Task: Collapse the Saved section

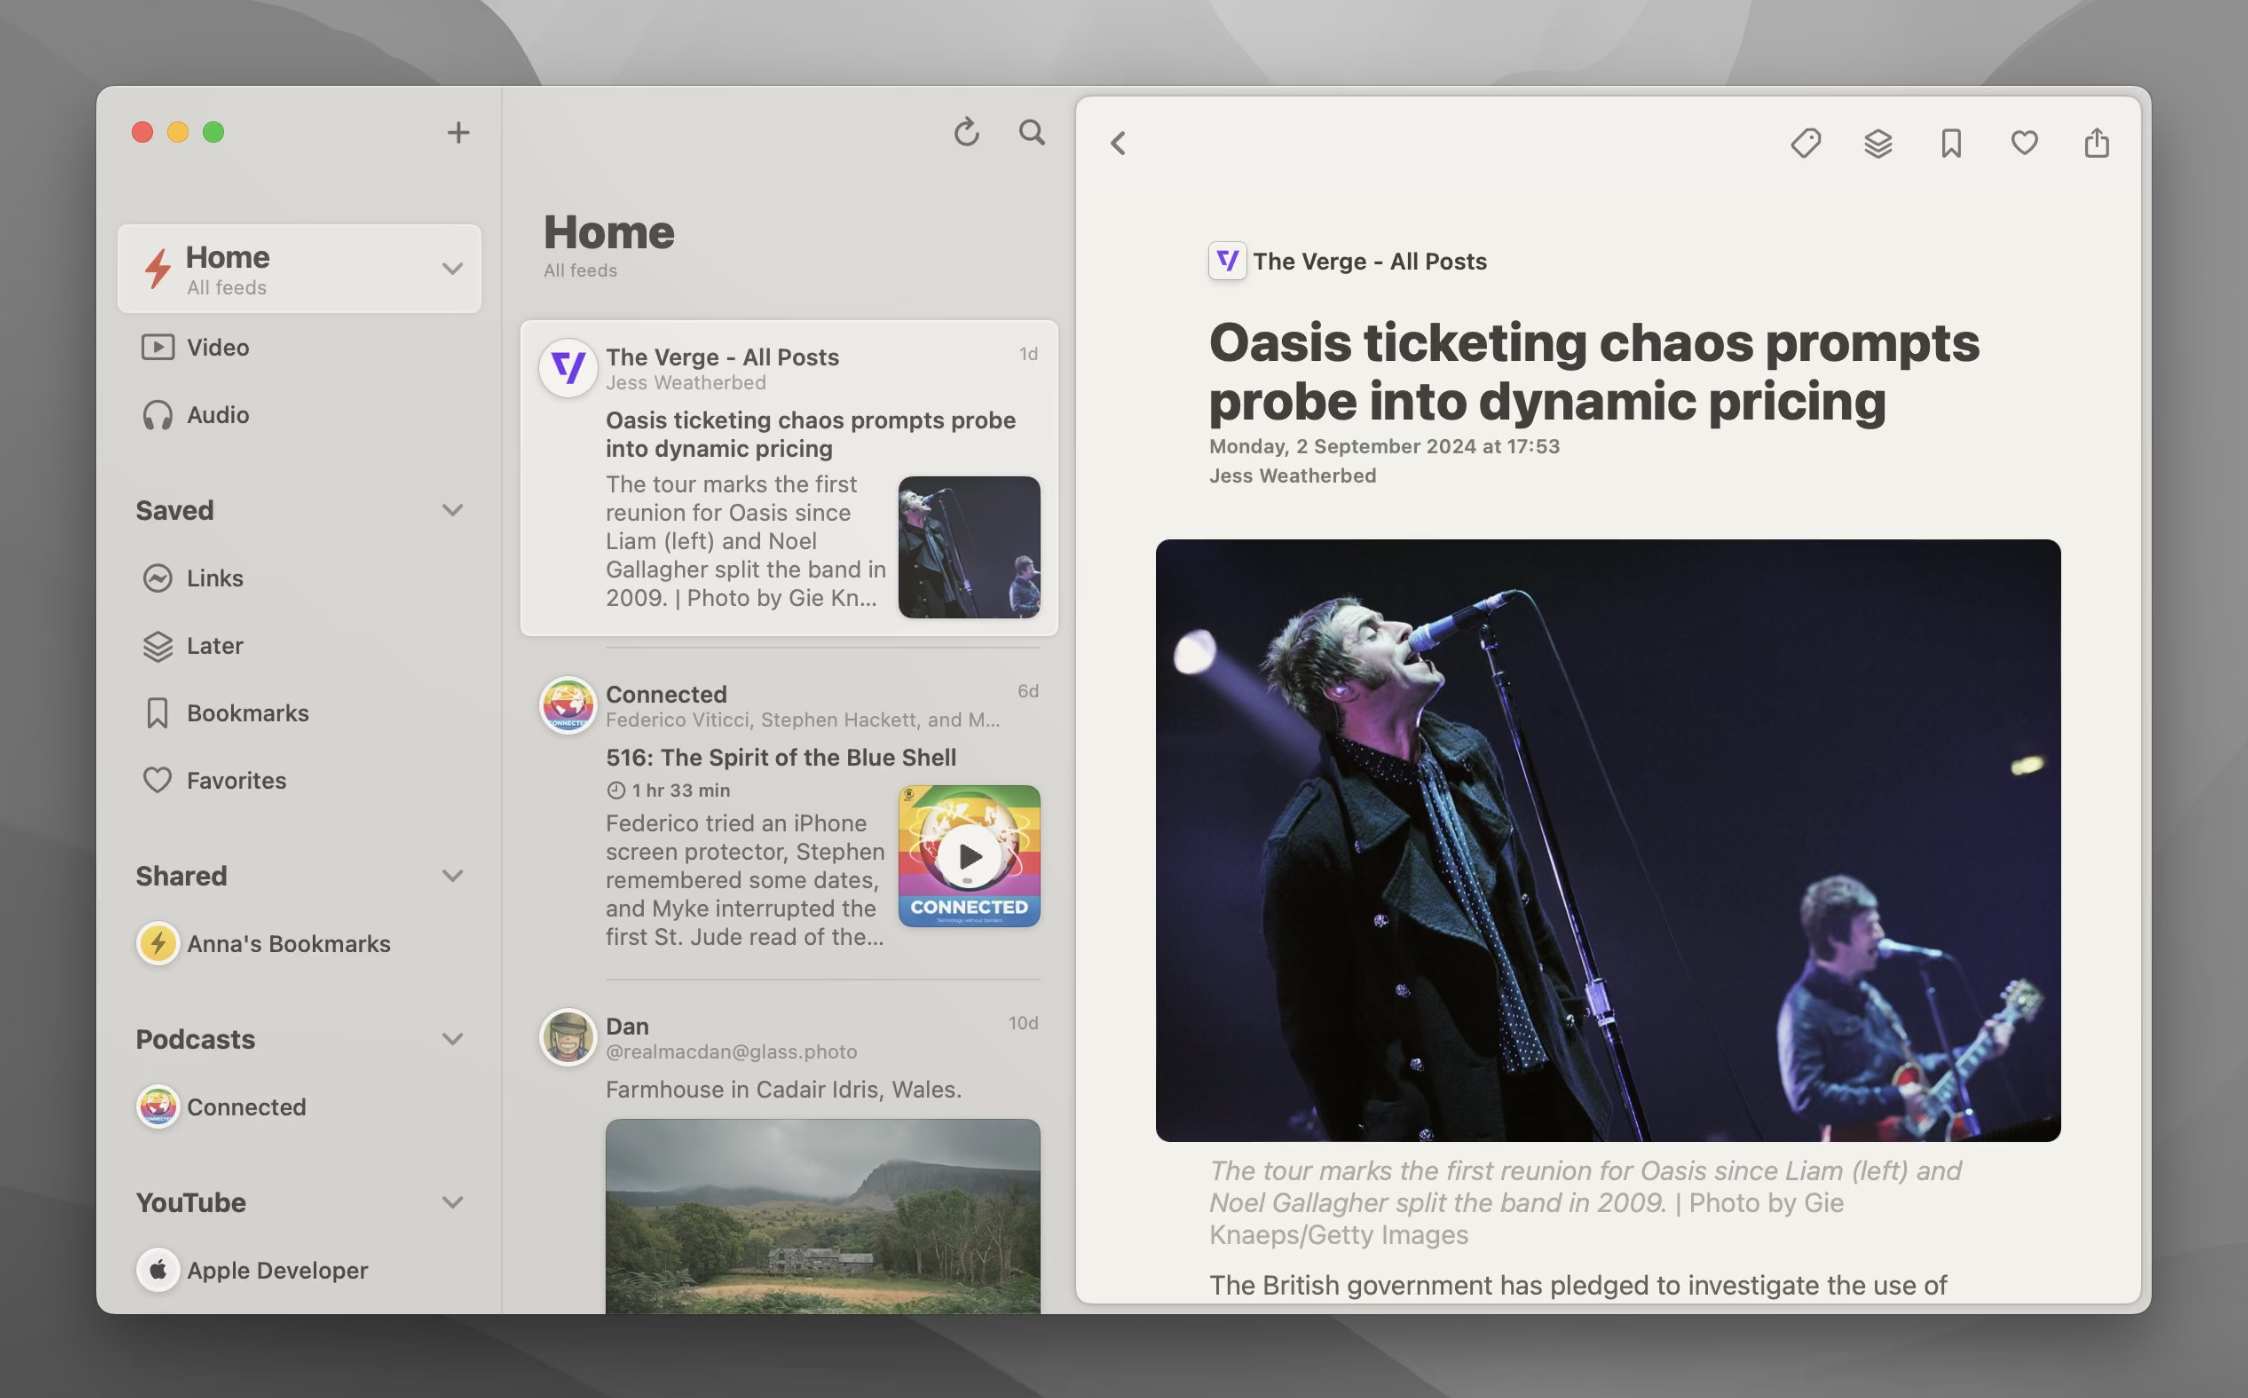Action: (452, 510)
